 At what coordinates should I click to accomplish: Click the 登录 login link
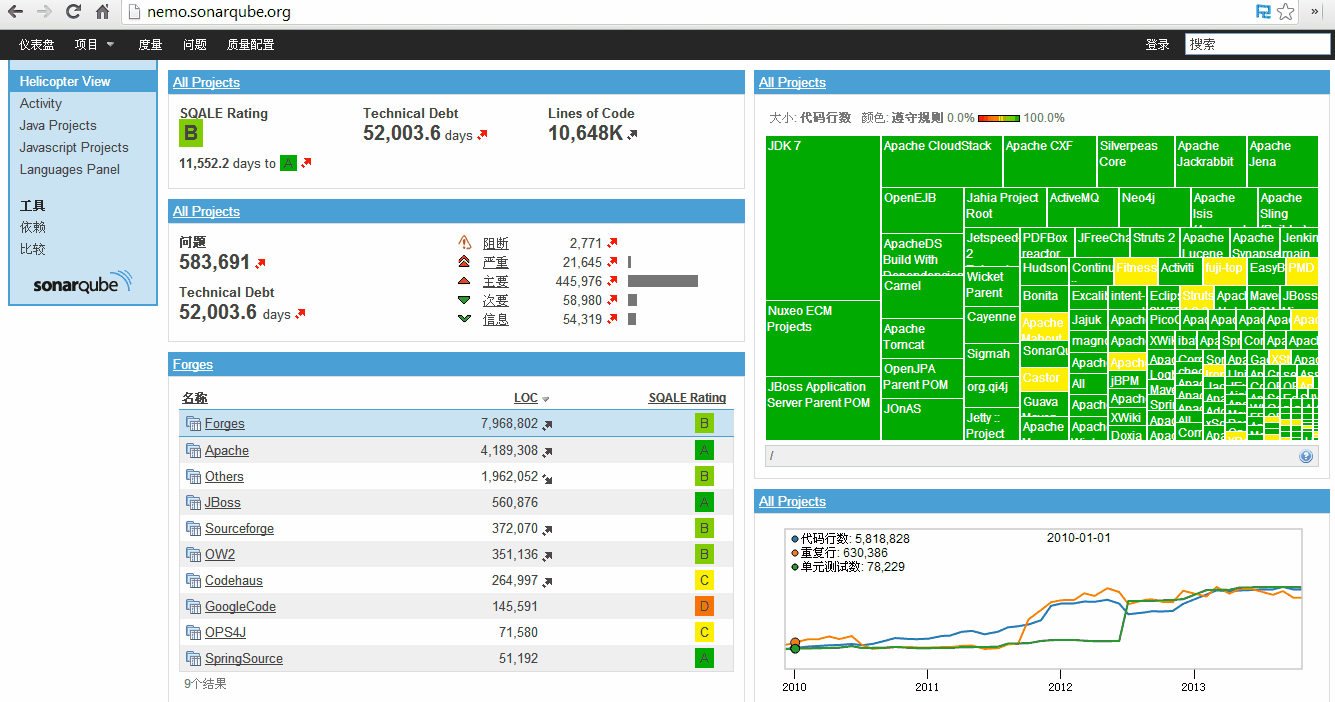(x=1157, y=44)
